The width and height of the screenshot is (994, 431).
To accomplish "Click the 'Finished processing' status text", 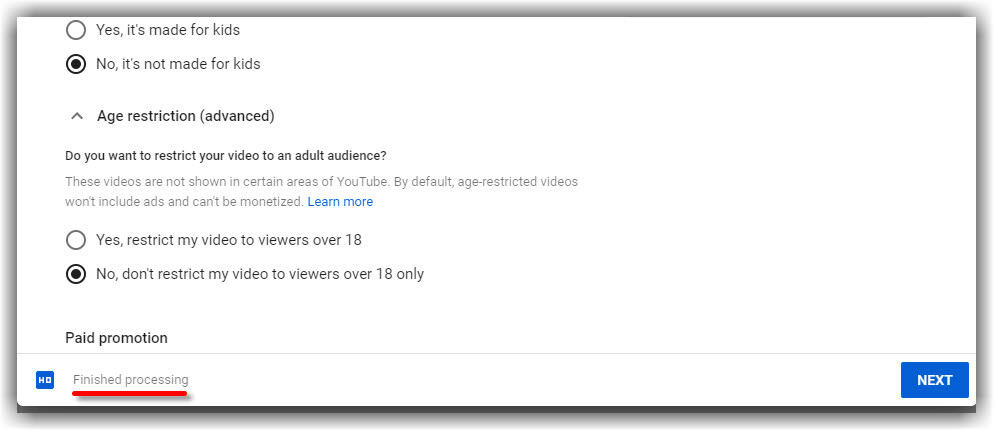I will click(131, 380).
